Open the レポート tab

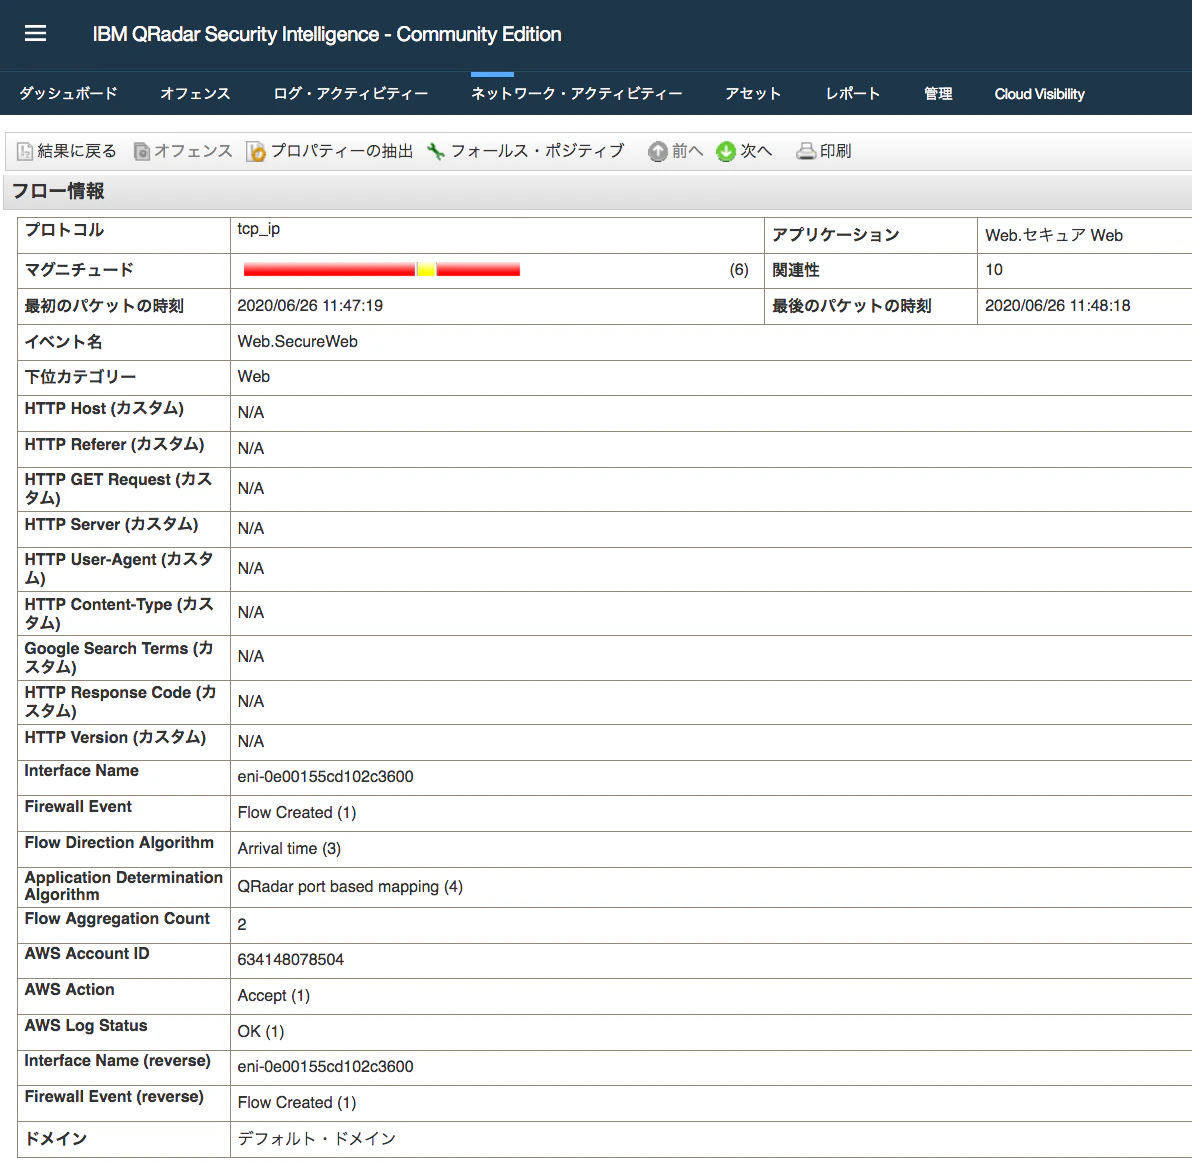[853, 93]
